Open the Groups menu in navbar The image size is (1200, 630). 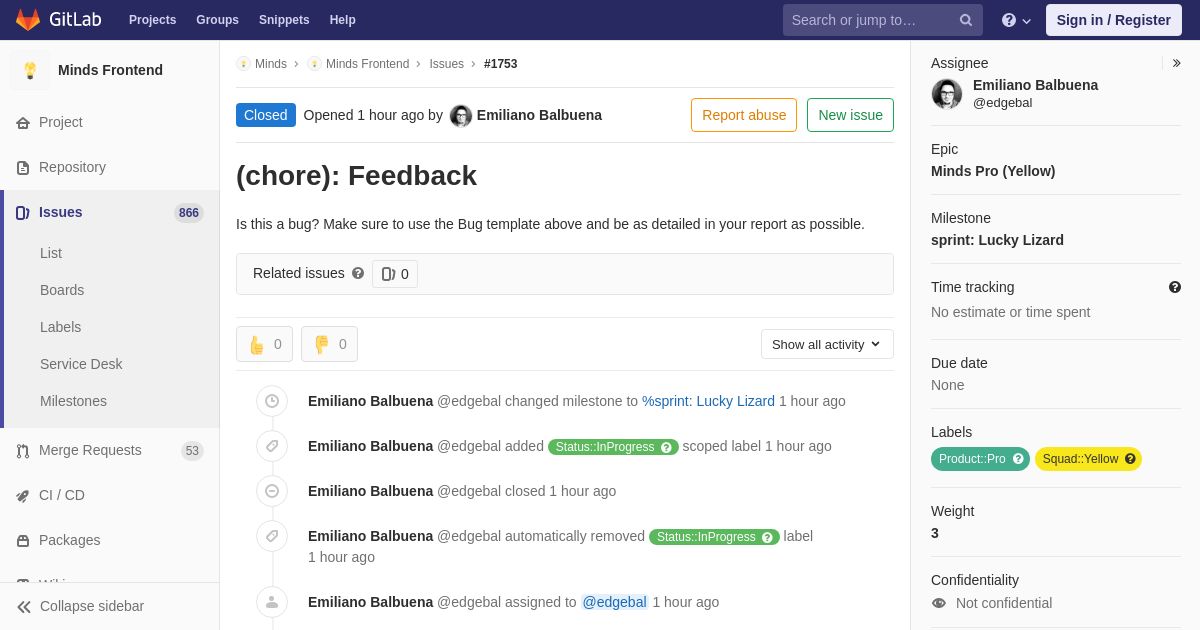click(x=217, y=20)
